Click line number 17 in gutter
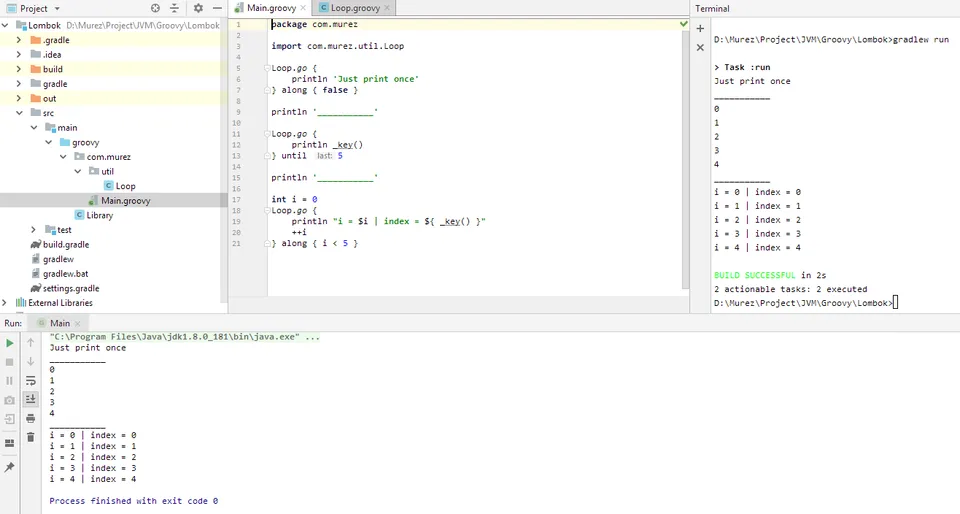Image resolution: width=960 pixels, height=514 pixels. coord(238,199)
